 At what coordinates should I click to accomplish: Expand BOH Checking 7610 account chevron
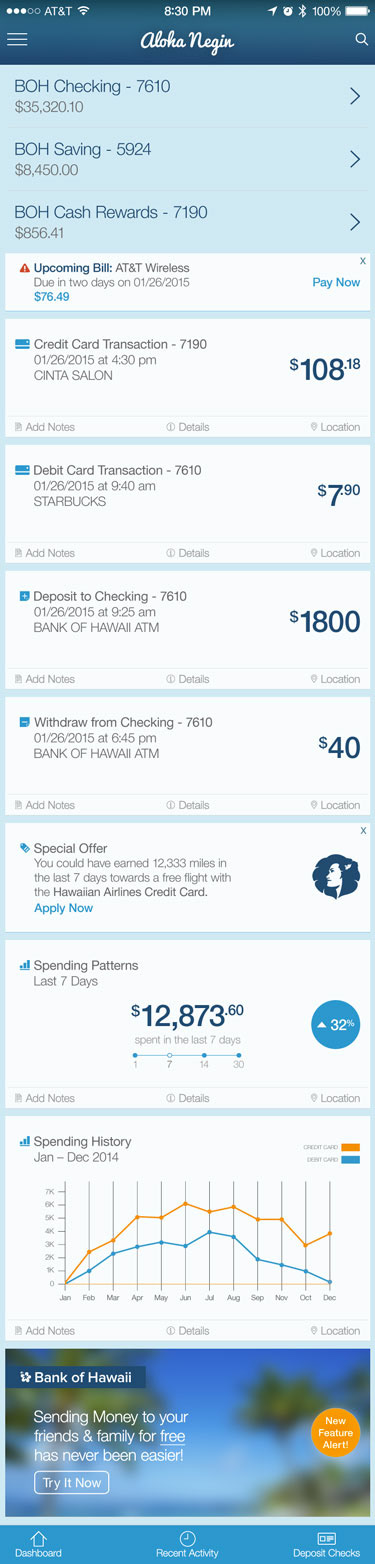click(355, 96)
